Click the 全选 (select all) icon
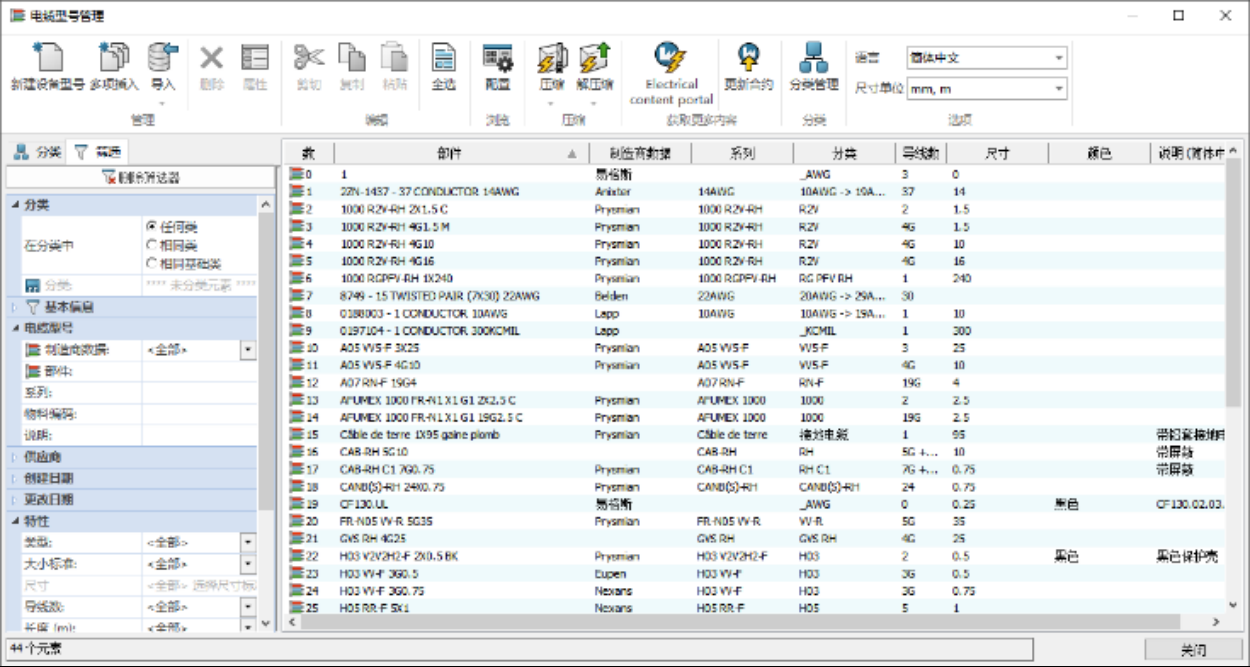The height and width of the screenshot is (667, 1250). pos(443,60)
